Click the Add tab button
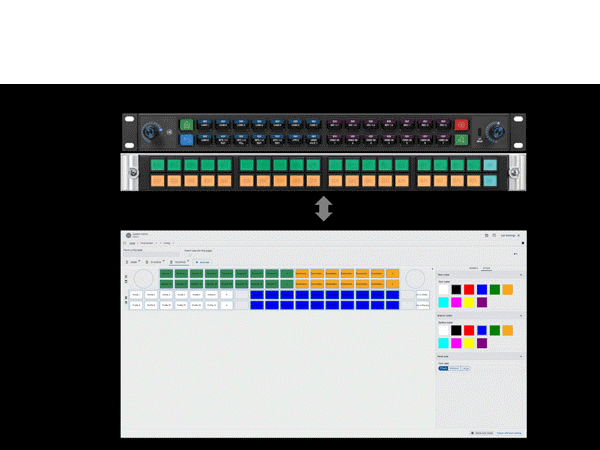 [201, 261]
